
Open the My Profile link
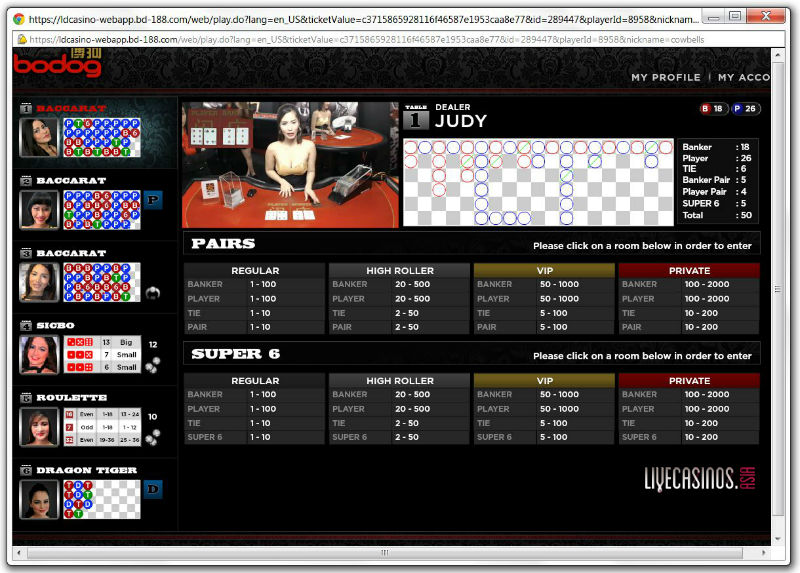666,78
